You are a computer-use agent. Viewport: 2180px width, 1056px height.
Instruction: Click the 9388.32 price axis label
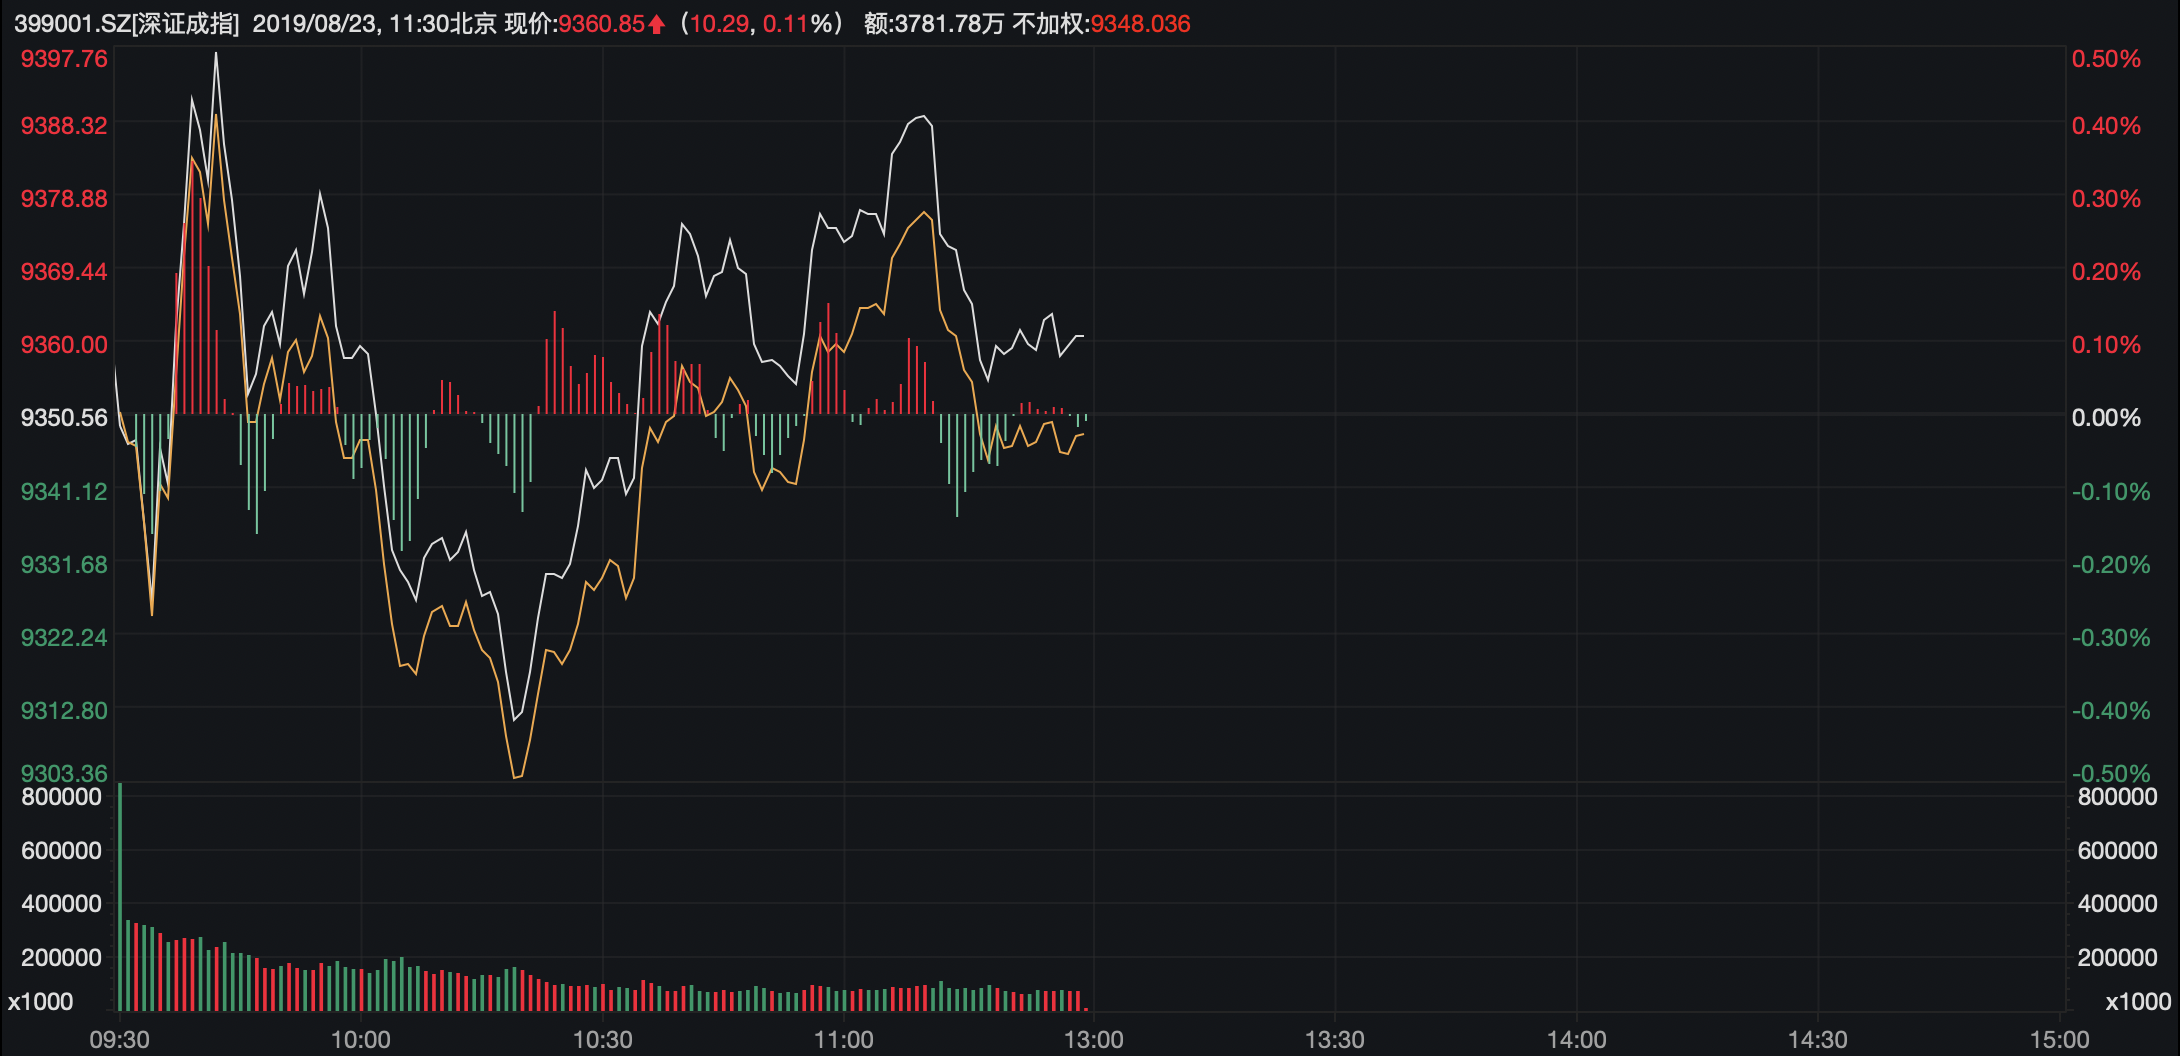pyautogui.click(x=64, y=126)
